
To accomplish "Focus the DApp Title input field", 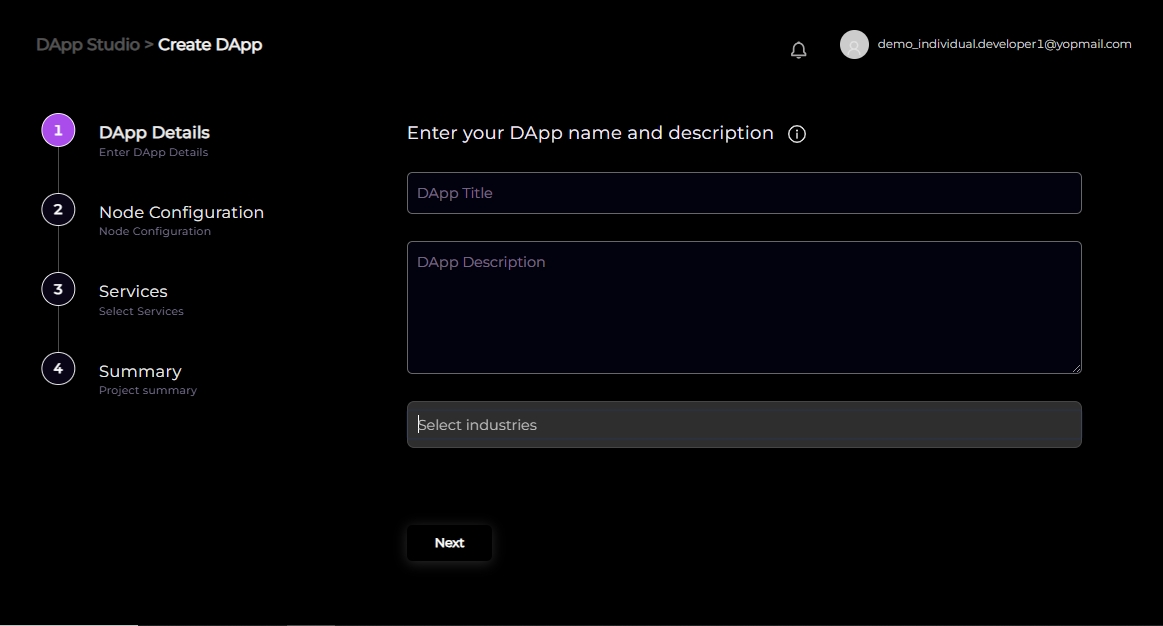I will (744, 193).
